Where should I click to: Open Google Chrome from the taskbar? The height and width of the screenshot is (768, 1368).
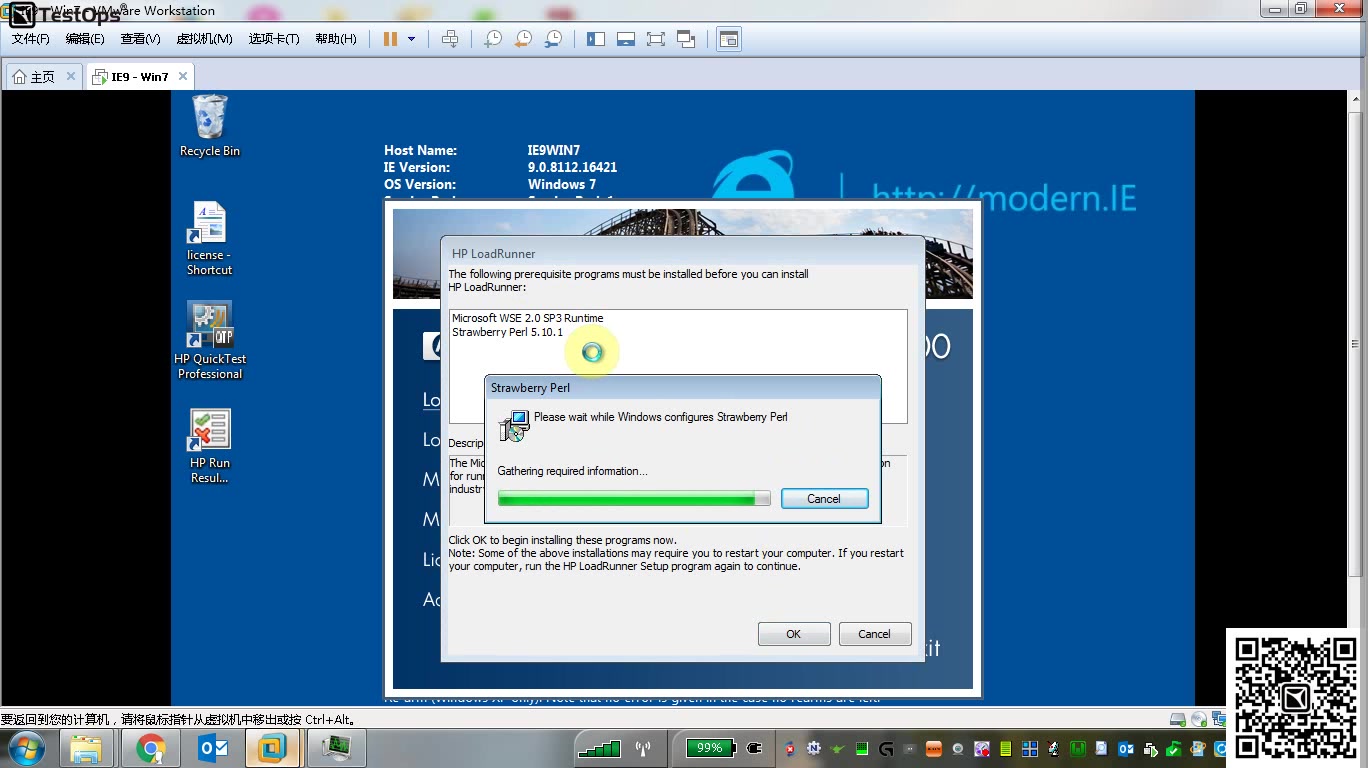tap(151, 748)
